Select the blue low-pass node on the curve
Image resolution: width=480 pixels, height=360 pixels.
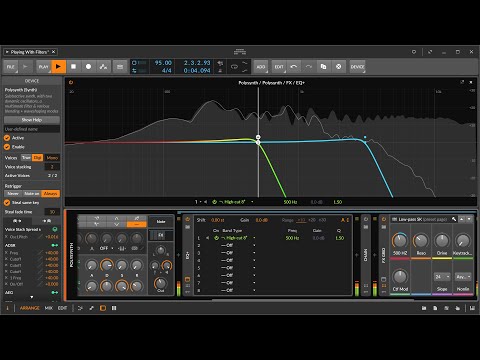(x=365, y=137)
